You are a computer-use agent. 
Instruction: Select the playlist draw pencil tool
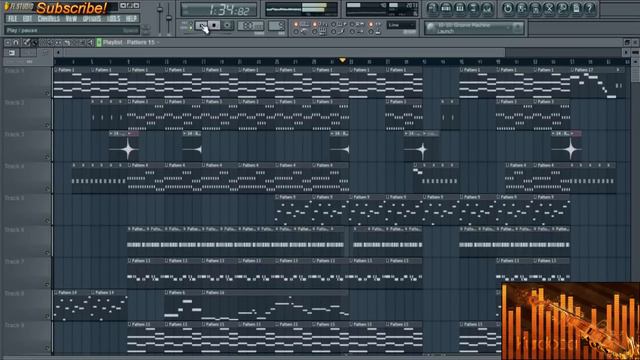coord(27,42)
